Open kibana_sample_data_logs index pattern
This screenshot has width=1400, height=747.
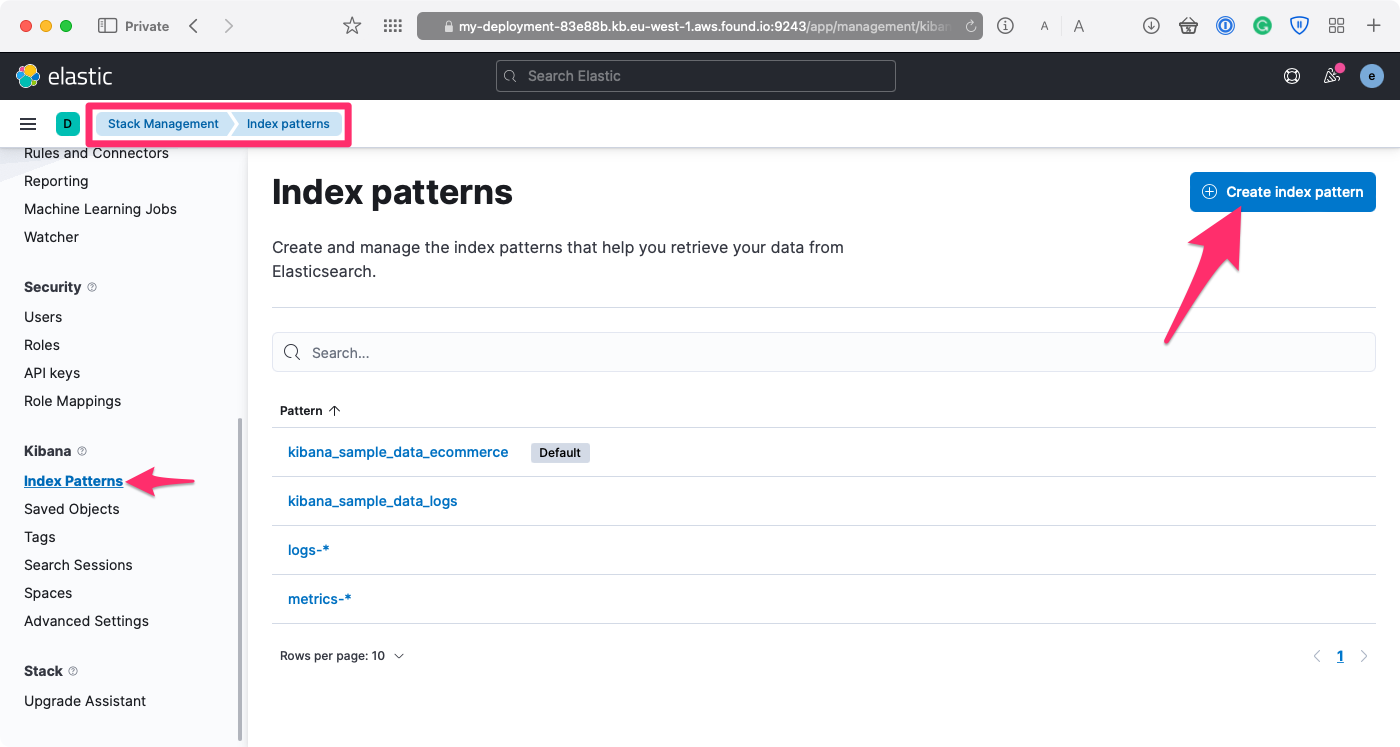[372, 501]
